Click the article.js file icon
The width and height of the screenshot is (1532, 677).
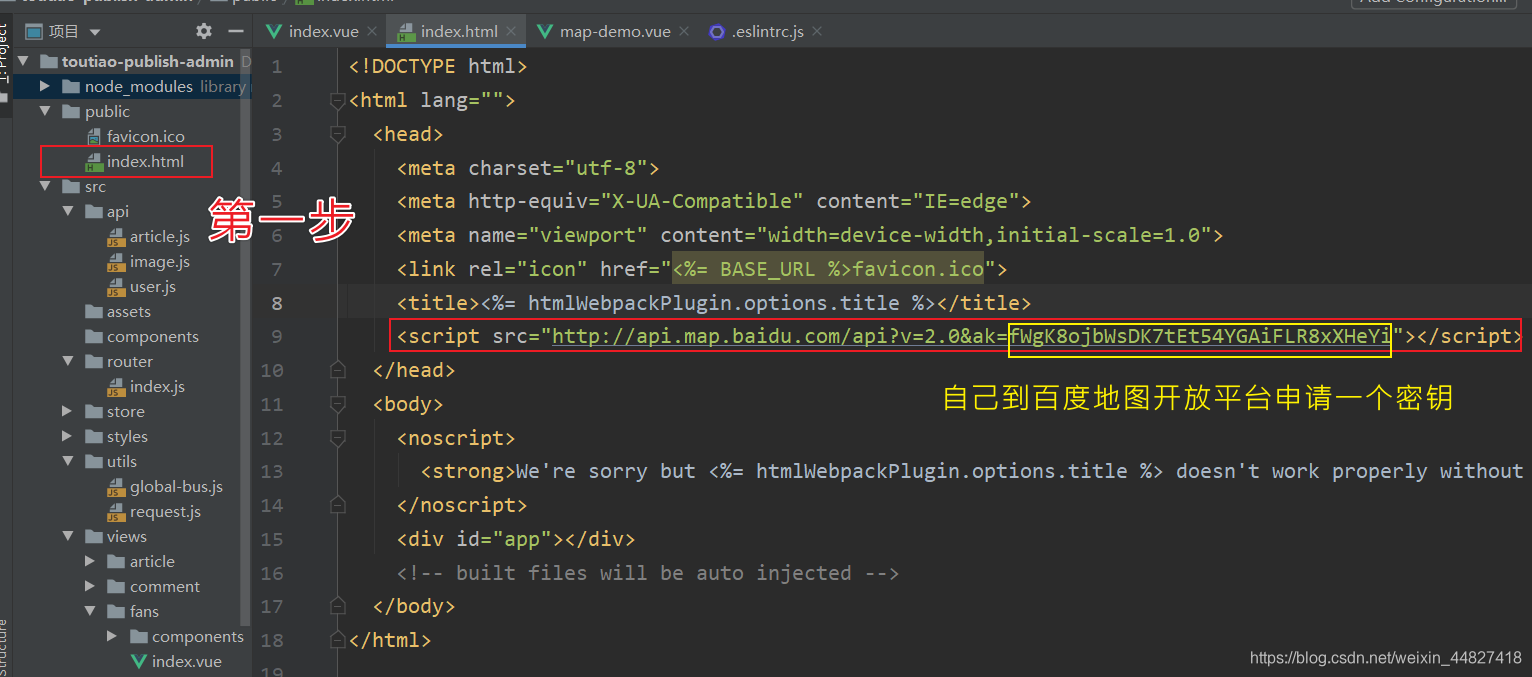(x=115, y=236)
